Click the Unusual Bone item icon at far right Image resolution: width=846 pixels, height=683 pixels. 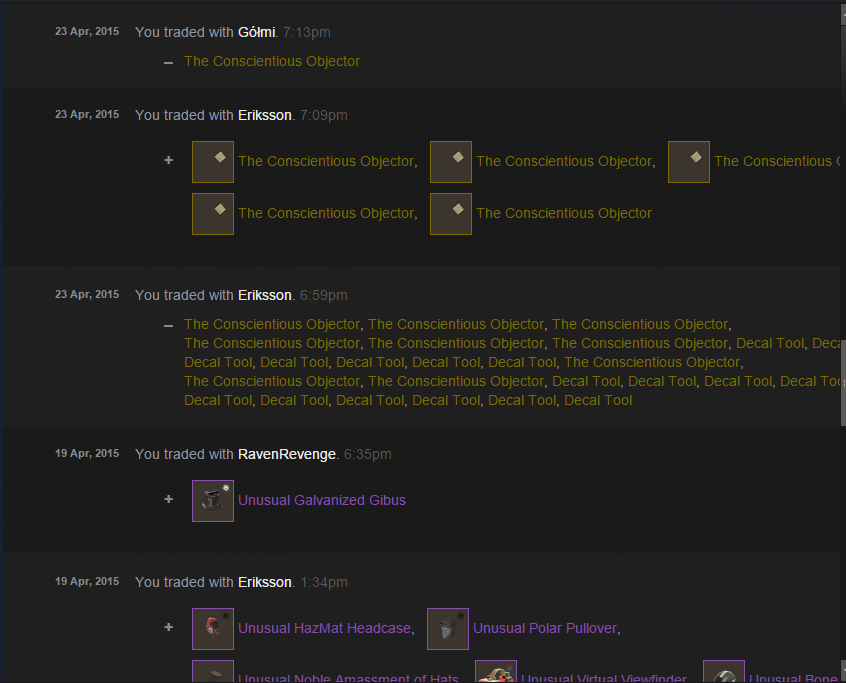click(724, 672)
